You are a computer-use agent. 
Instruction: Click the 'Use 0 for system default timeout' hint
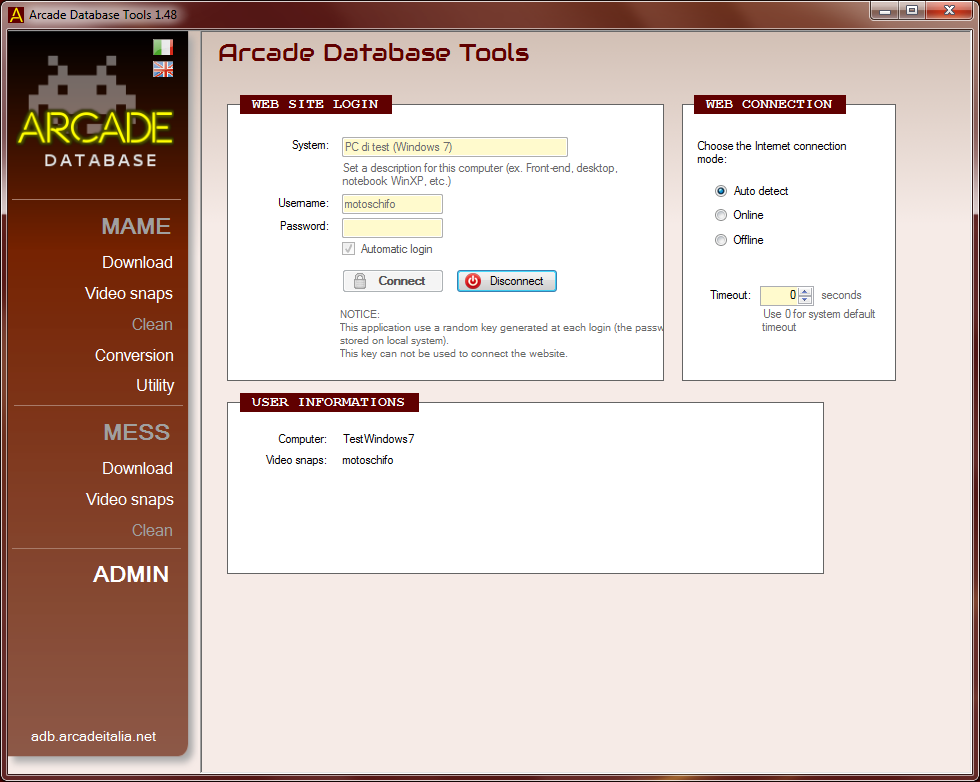[x=818, y=321]
